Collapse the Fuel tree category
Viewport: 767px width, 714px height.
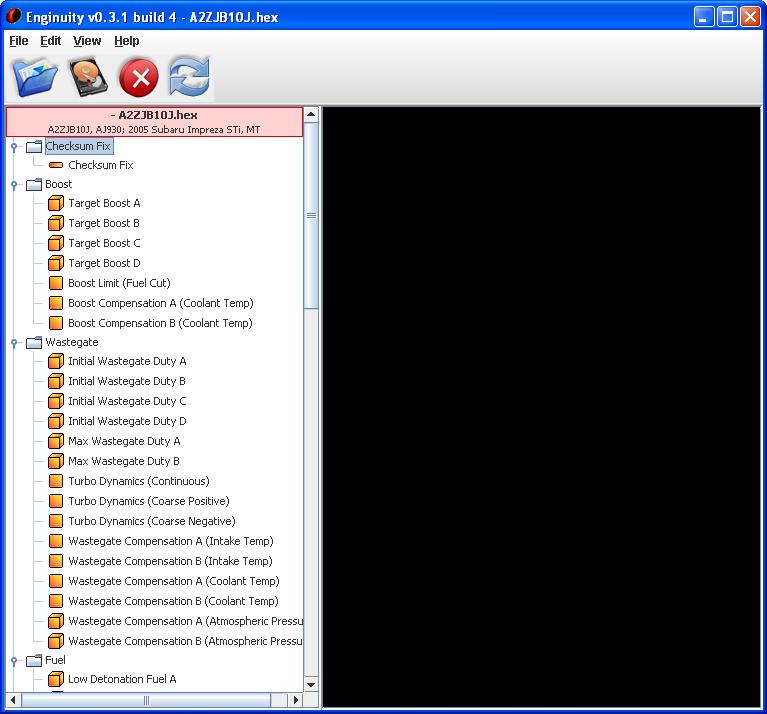click(14, 661)
